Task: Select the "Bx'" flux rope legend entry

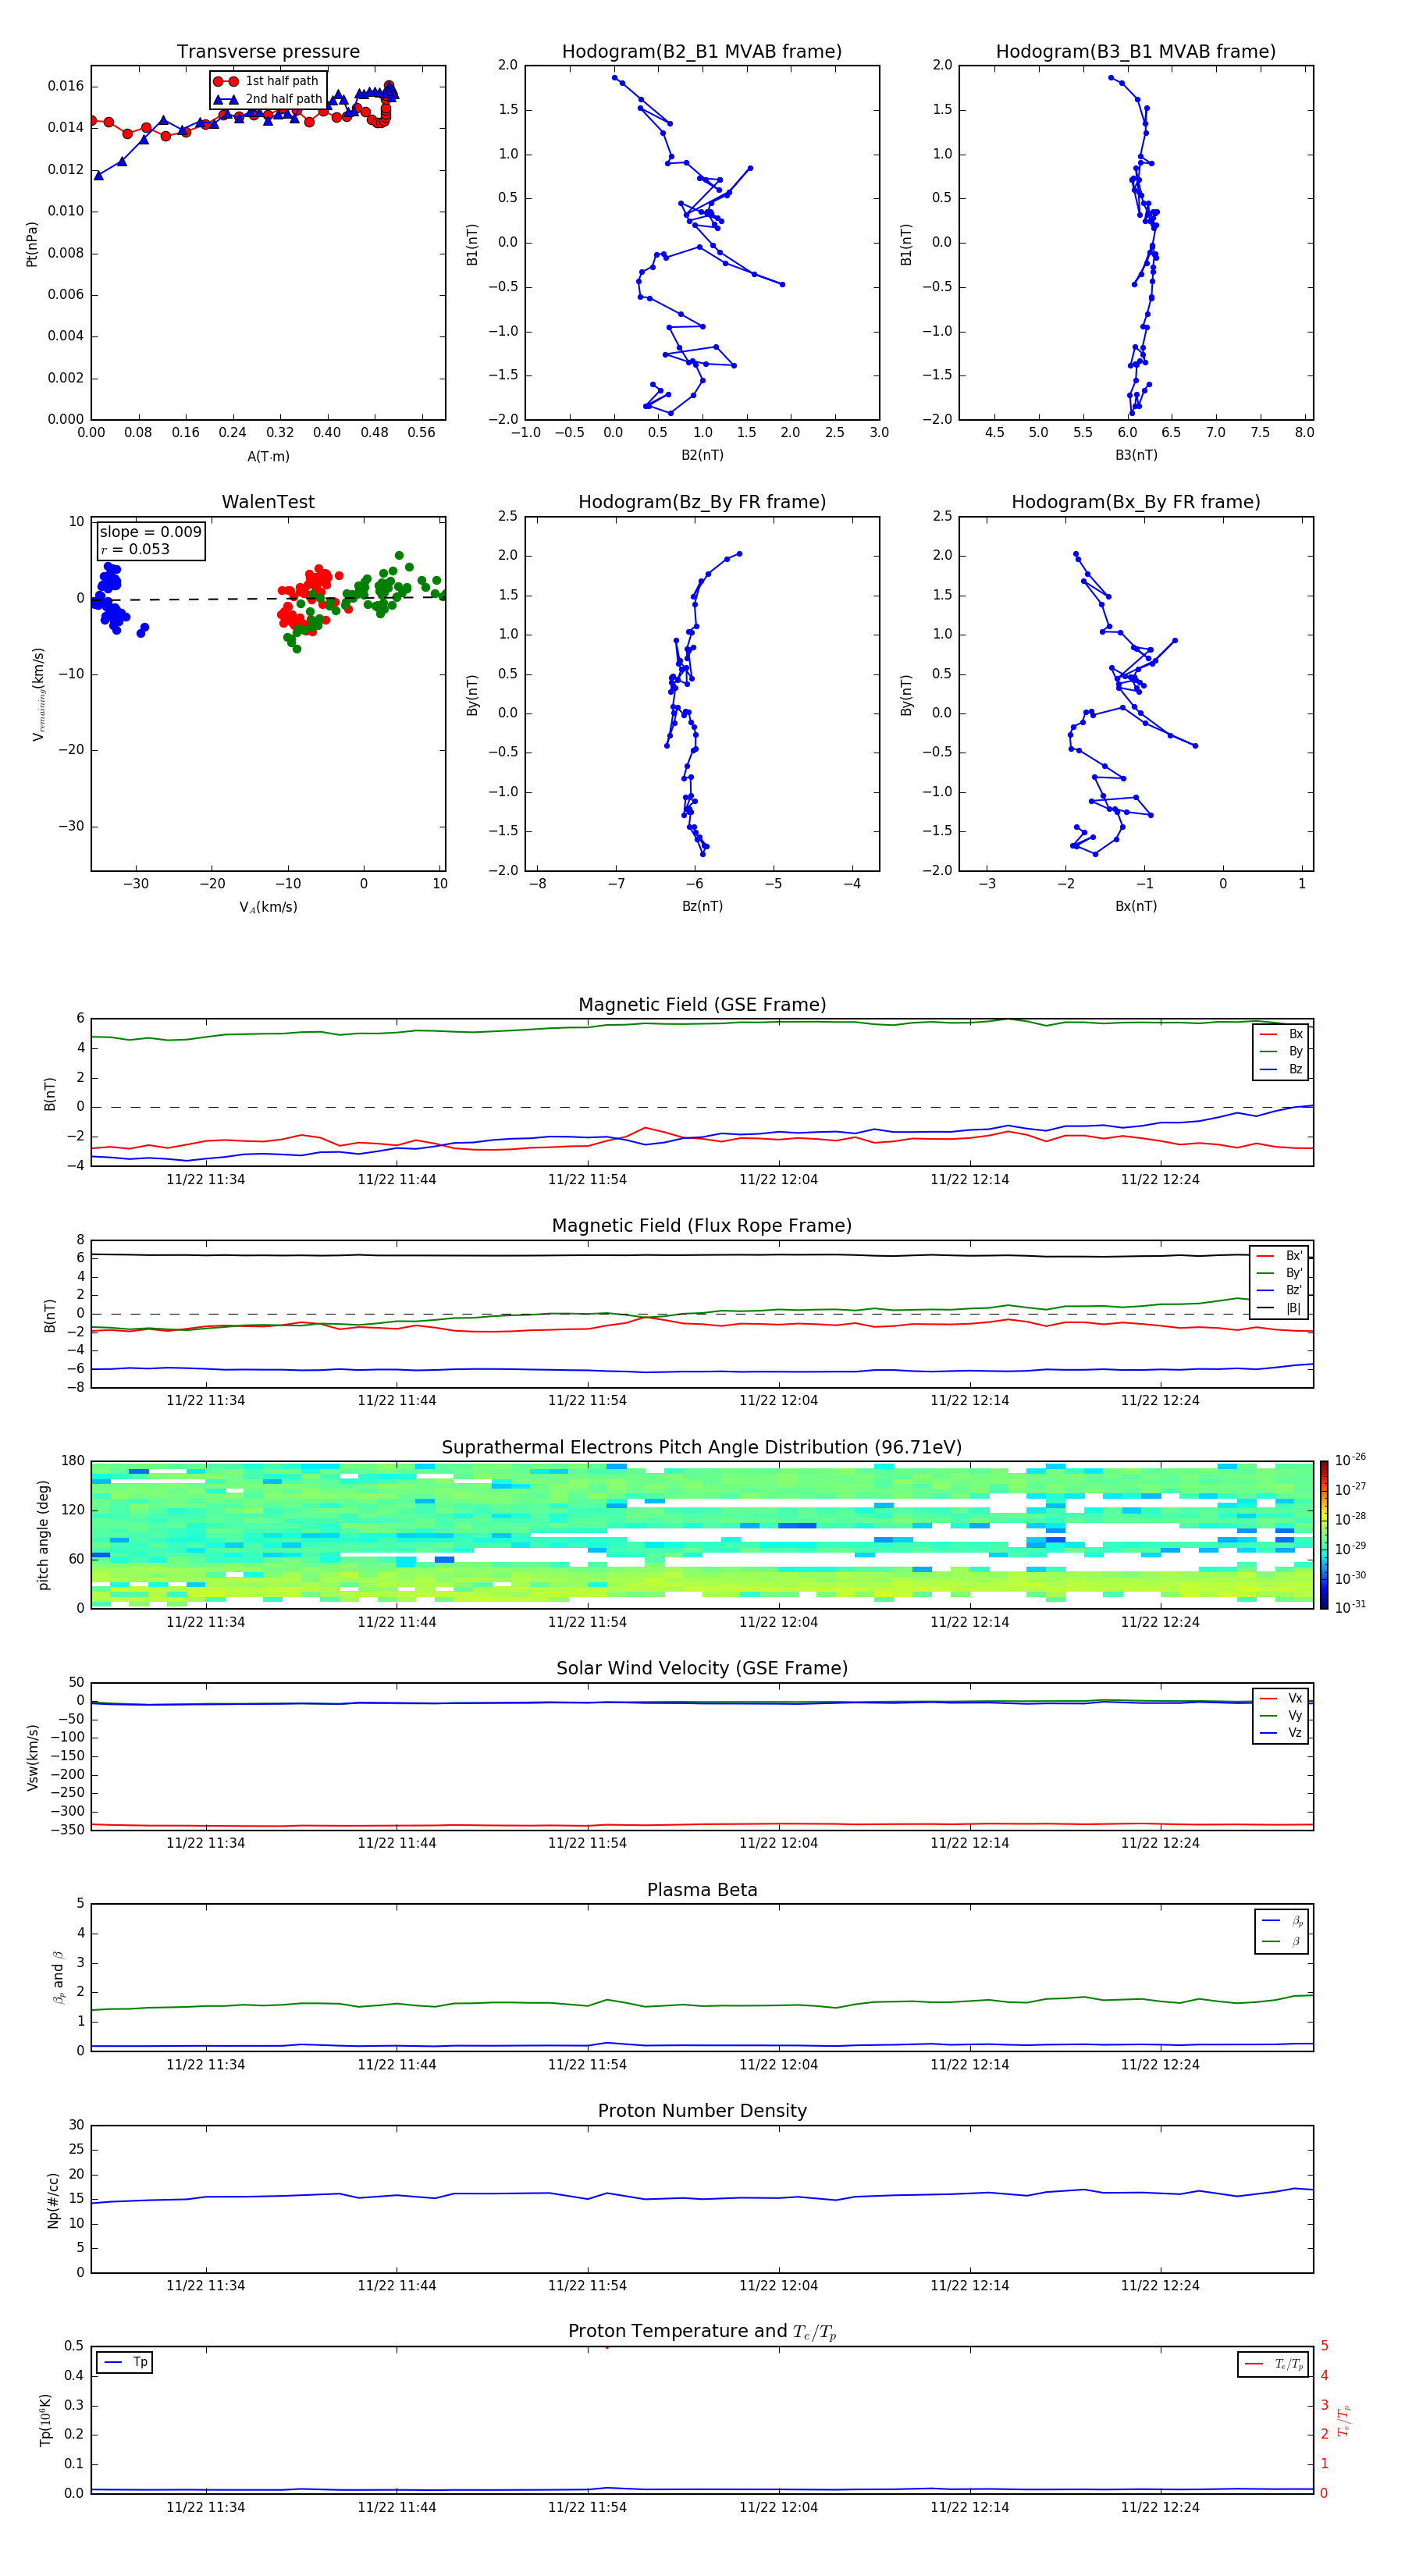Action: tap(1279, 1256)
